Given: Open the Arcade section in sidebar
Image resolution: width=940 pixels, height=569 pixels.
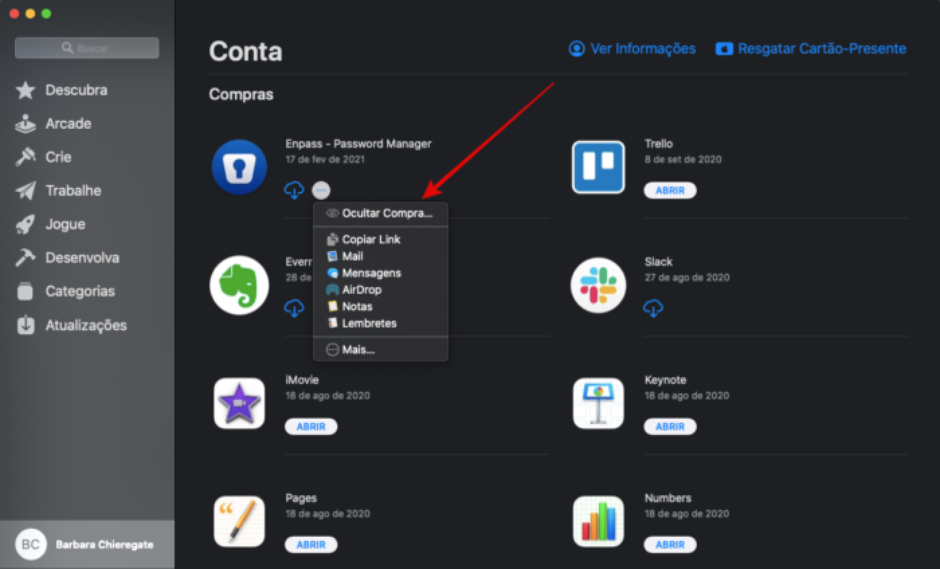Looking at the screenshot, I should pyautogui.click(x=54, y=124).
